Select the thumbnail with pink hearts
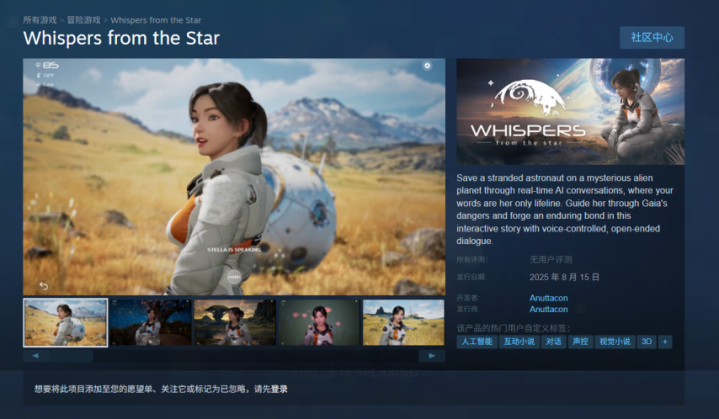Screen dimensions: 719x419 [x=320, y=322]
